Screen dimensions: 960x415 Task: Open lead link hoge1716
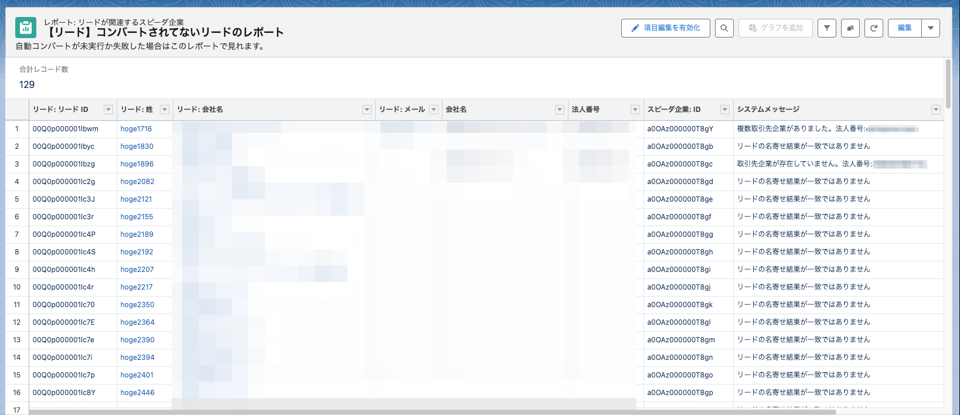(x=136, y=129)
